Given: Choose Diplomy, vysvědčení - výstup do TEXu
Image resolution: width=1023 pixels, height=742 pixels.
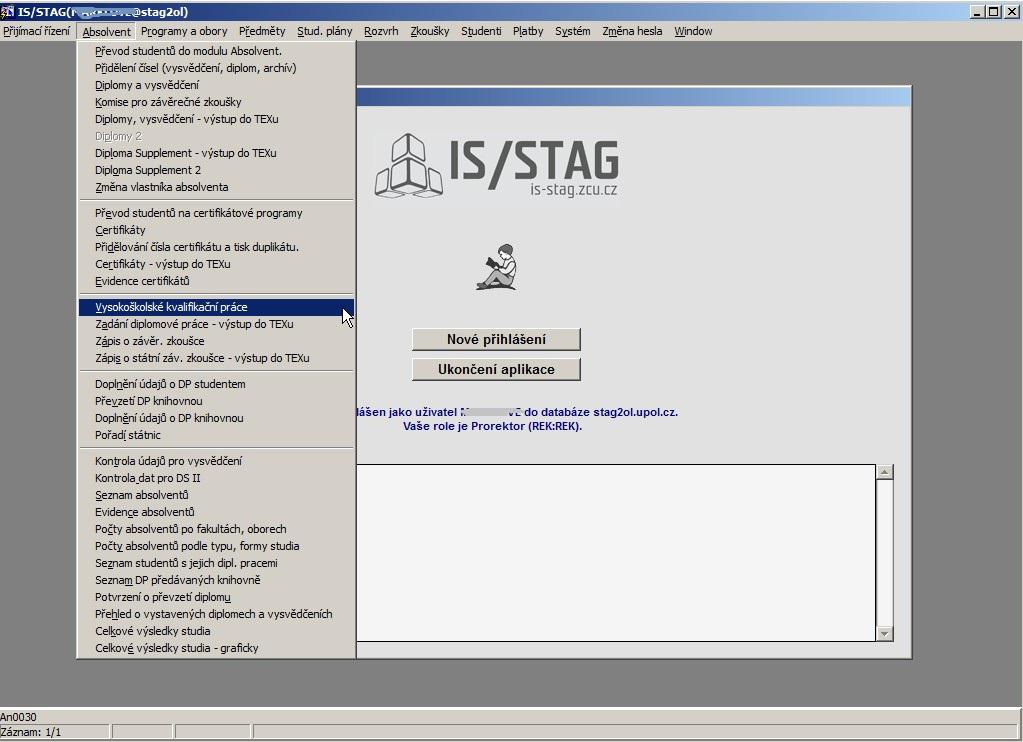Looking at the screenshot, I should (x=216, y=119).
